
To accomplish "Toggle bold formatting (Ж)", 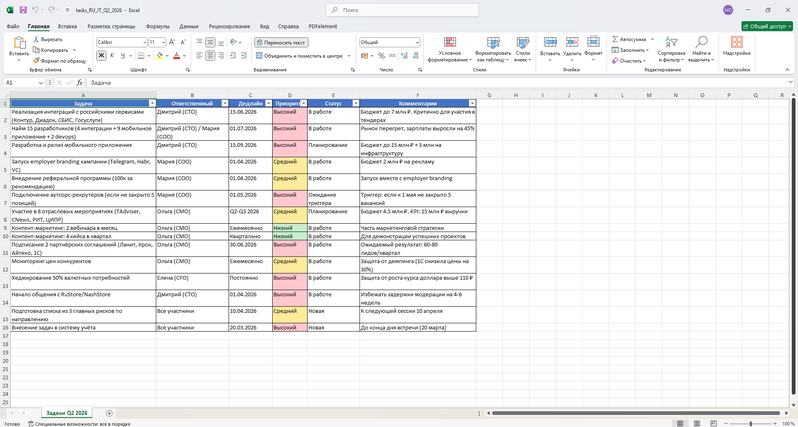I will [101, 56].
